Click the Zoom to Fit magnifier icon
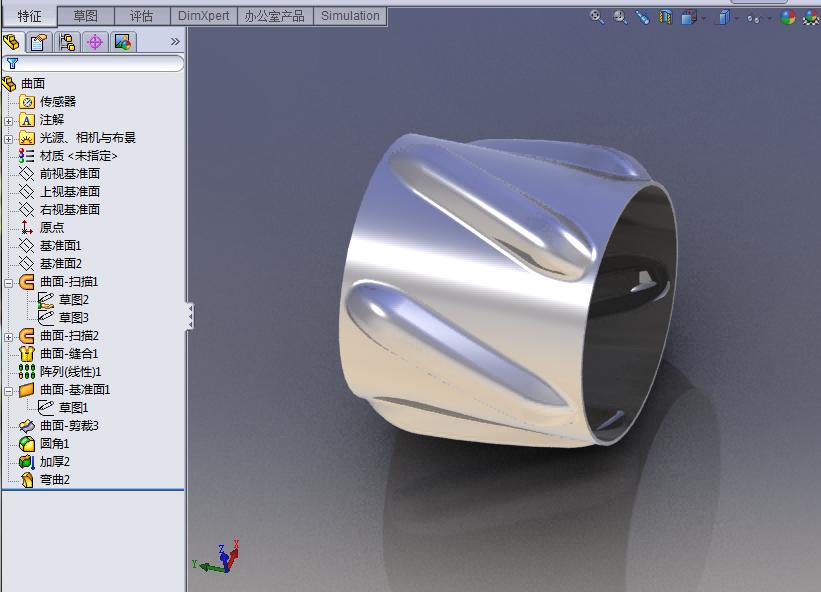This screenshot has height=592, width=821. click(x=596, y=17)
